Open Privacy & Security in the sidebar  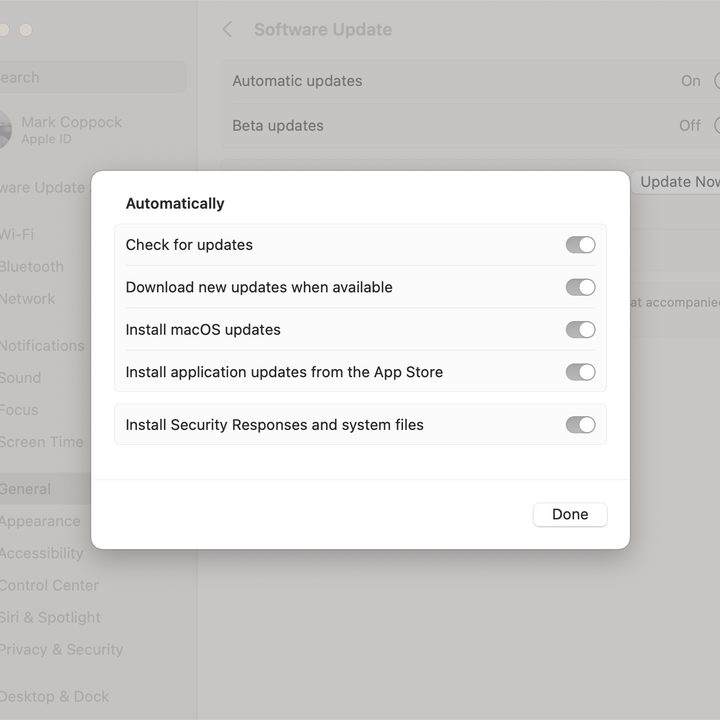[x=62, y=650]
